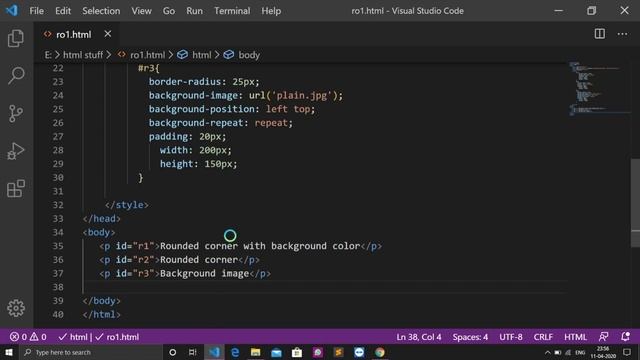Click the Tweet Feedback icon in status bar
The image size is (640, 360).
coord(604,337)
